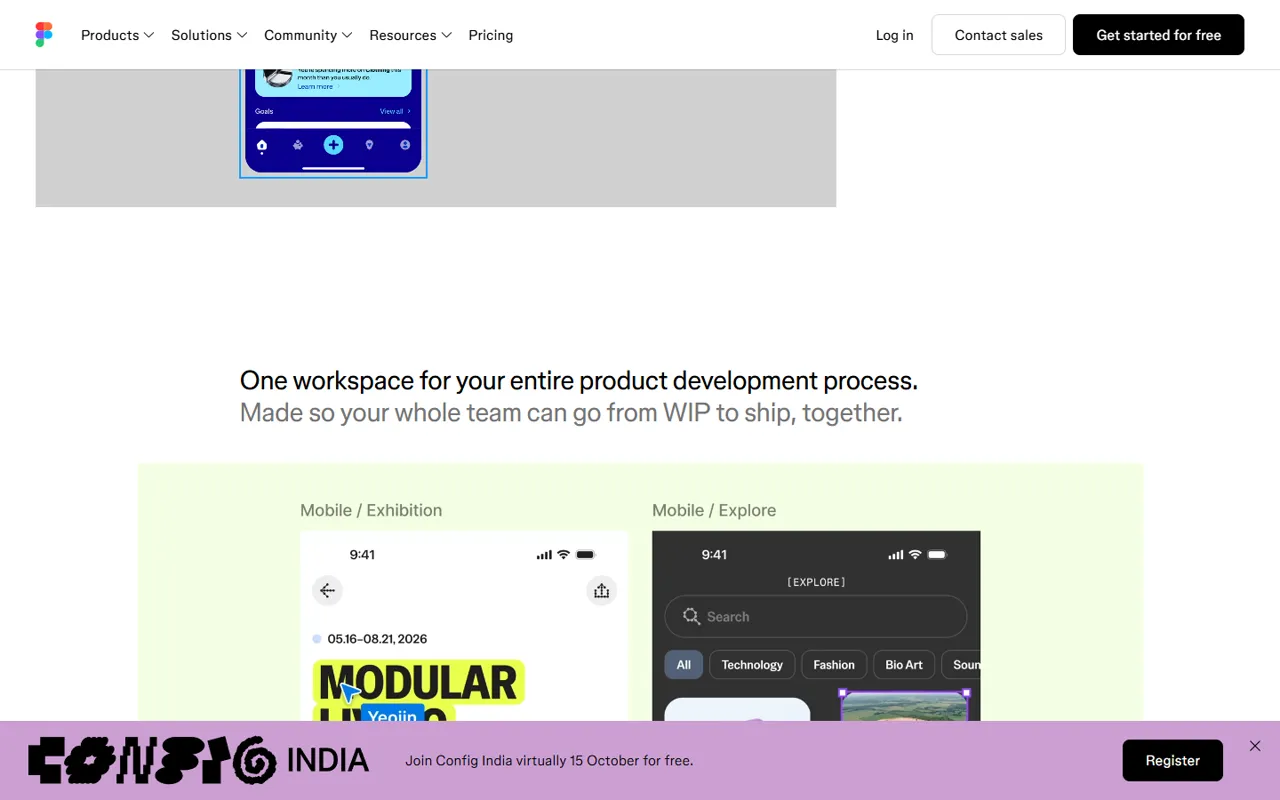The width and height of the screenshot is (1280, 800).
Task: Click Learn more in phone mockup
Action: point(316,87)
